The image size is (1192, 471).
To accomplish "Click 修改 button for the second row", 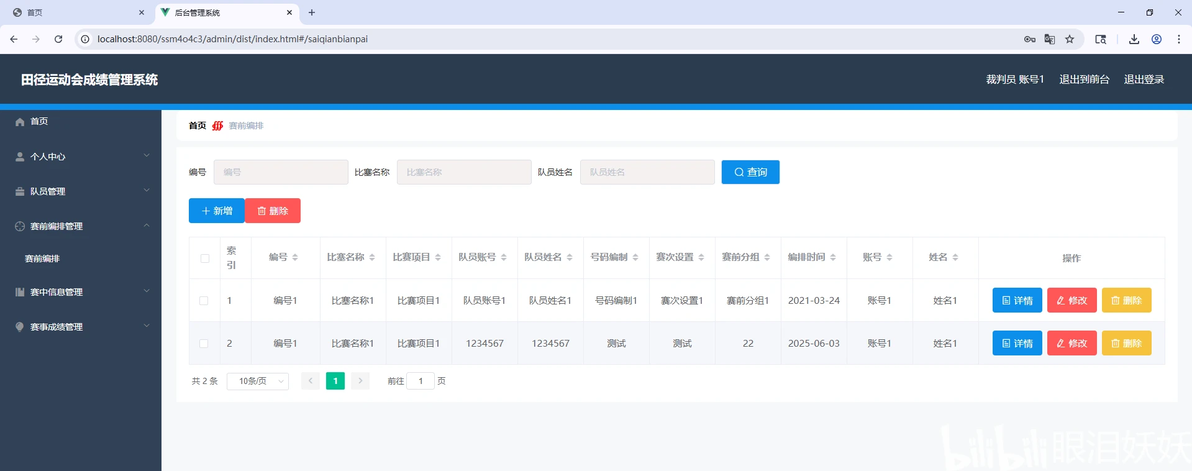I will 1072,343.
